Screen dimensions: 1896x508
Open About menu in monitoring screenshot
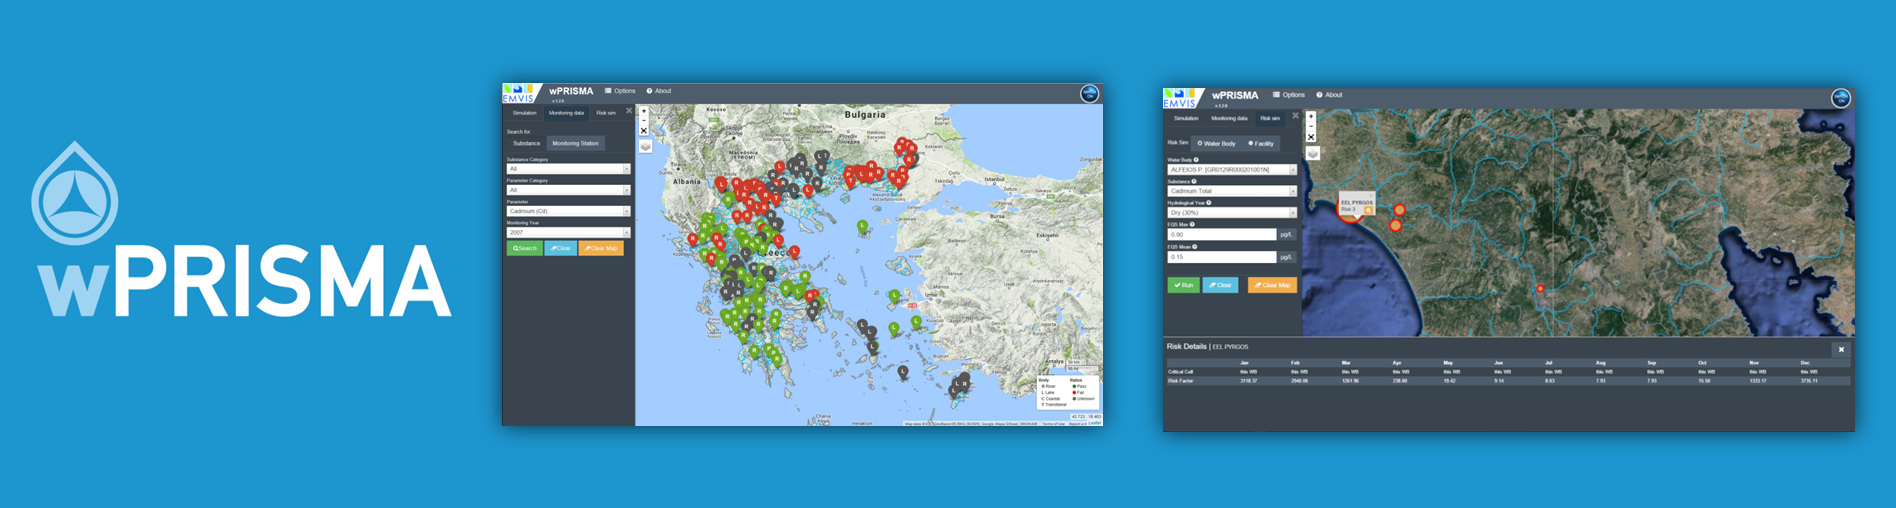click(659, 91)
